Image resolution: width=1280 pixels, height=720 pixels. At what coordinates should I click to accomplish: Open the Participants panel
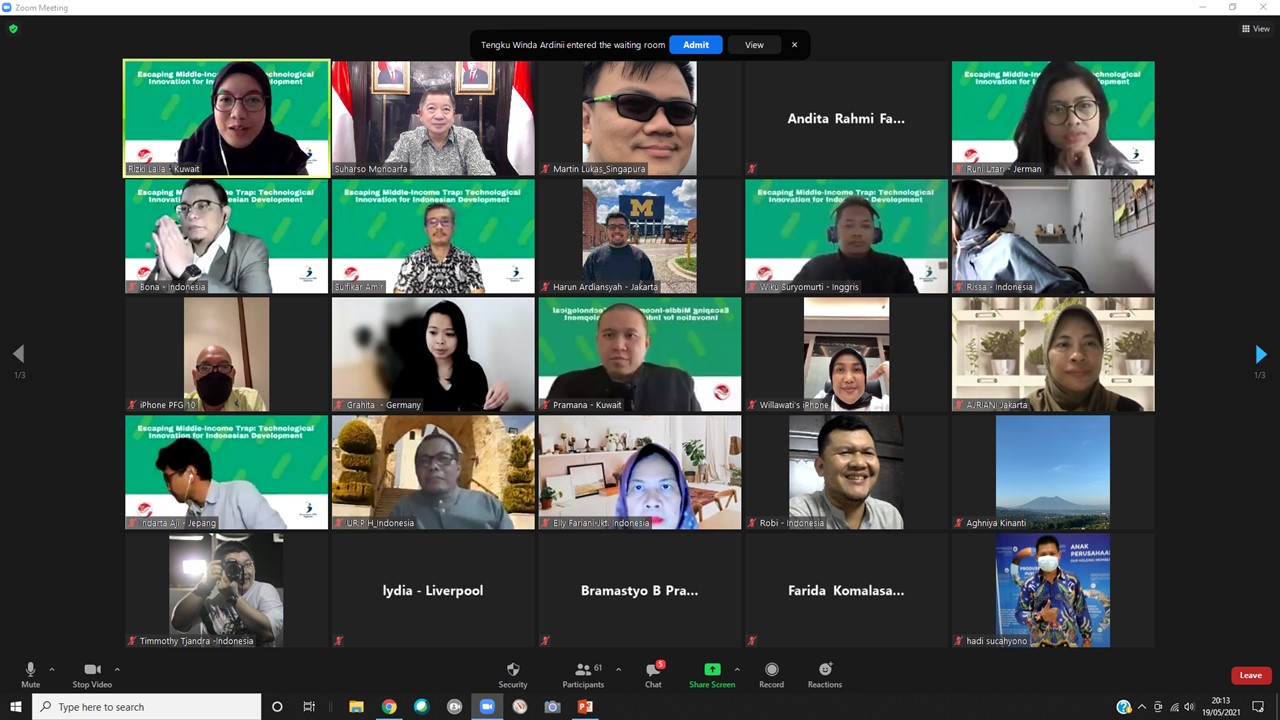pos(582,674)
